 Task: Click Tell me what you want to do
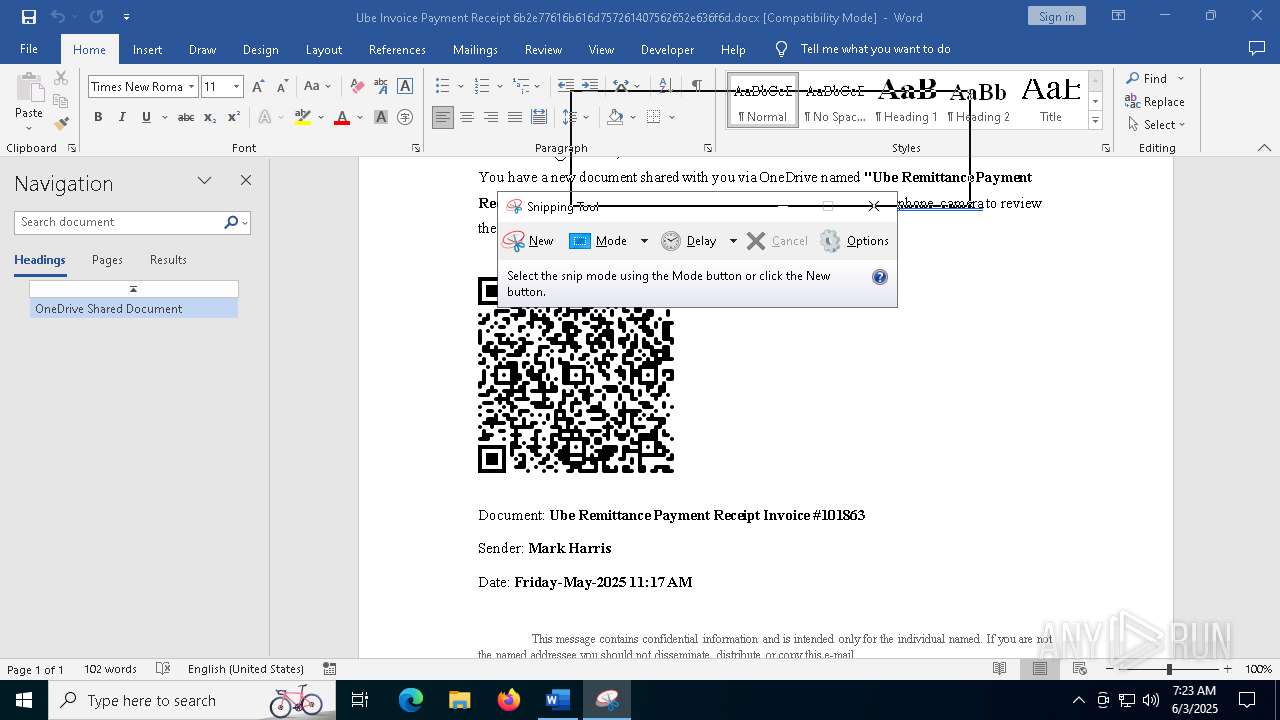875,49
